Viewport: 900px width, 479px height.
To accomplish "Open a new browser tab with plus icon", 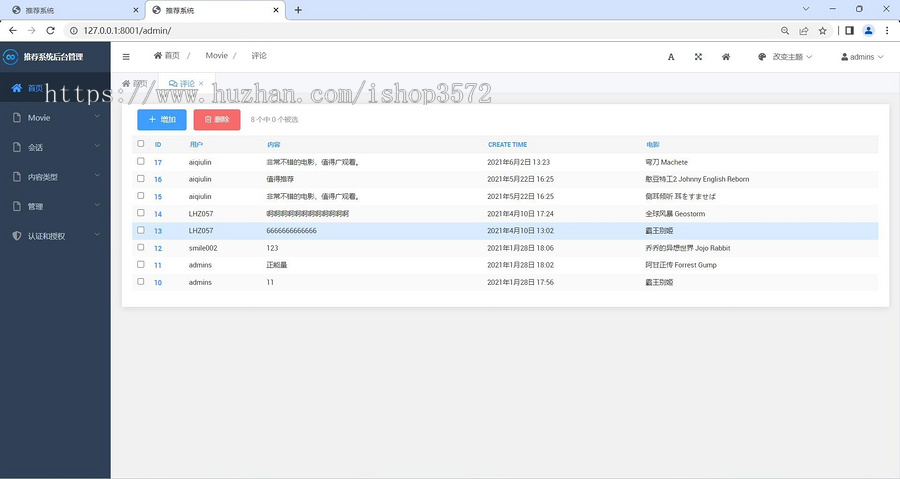I will (298, 10).
